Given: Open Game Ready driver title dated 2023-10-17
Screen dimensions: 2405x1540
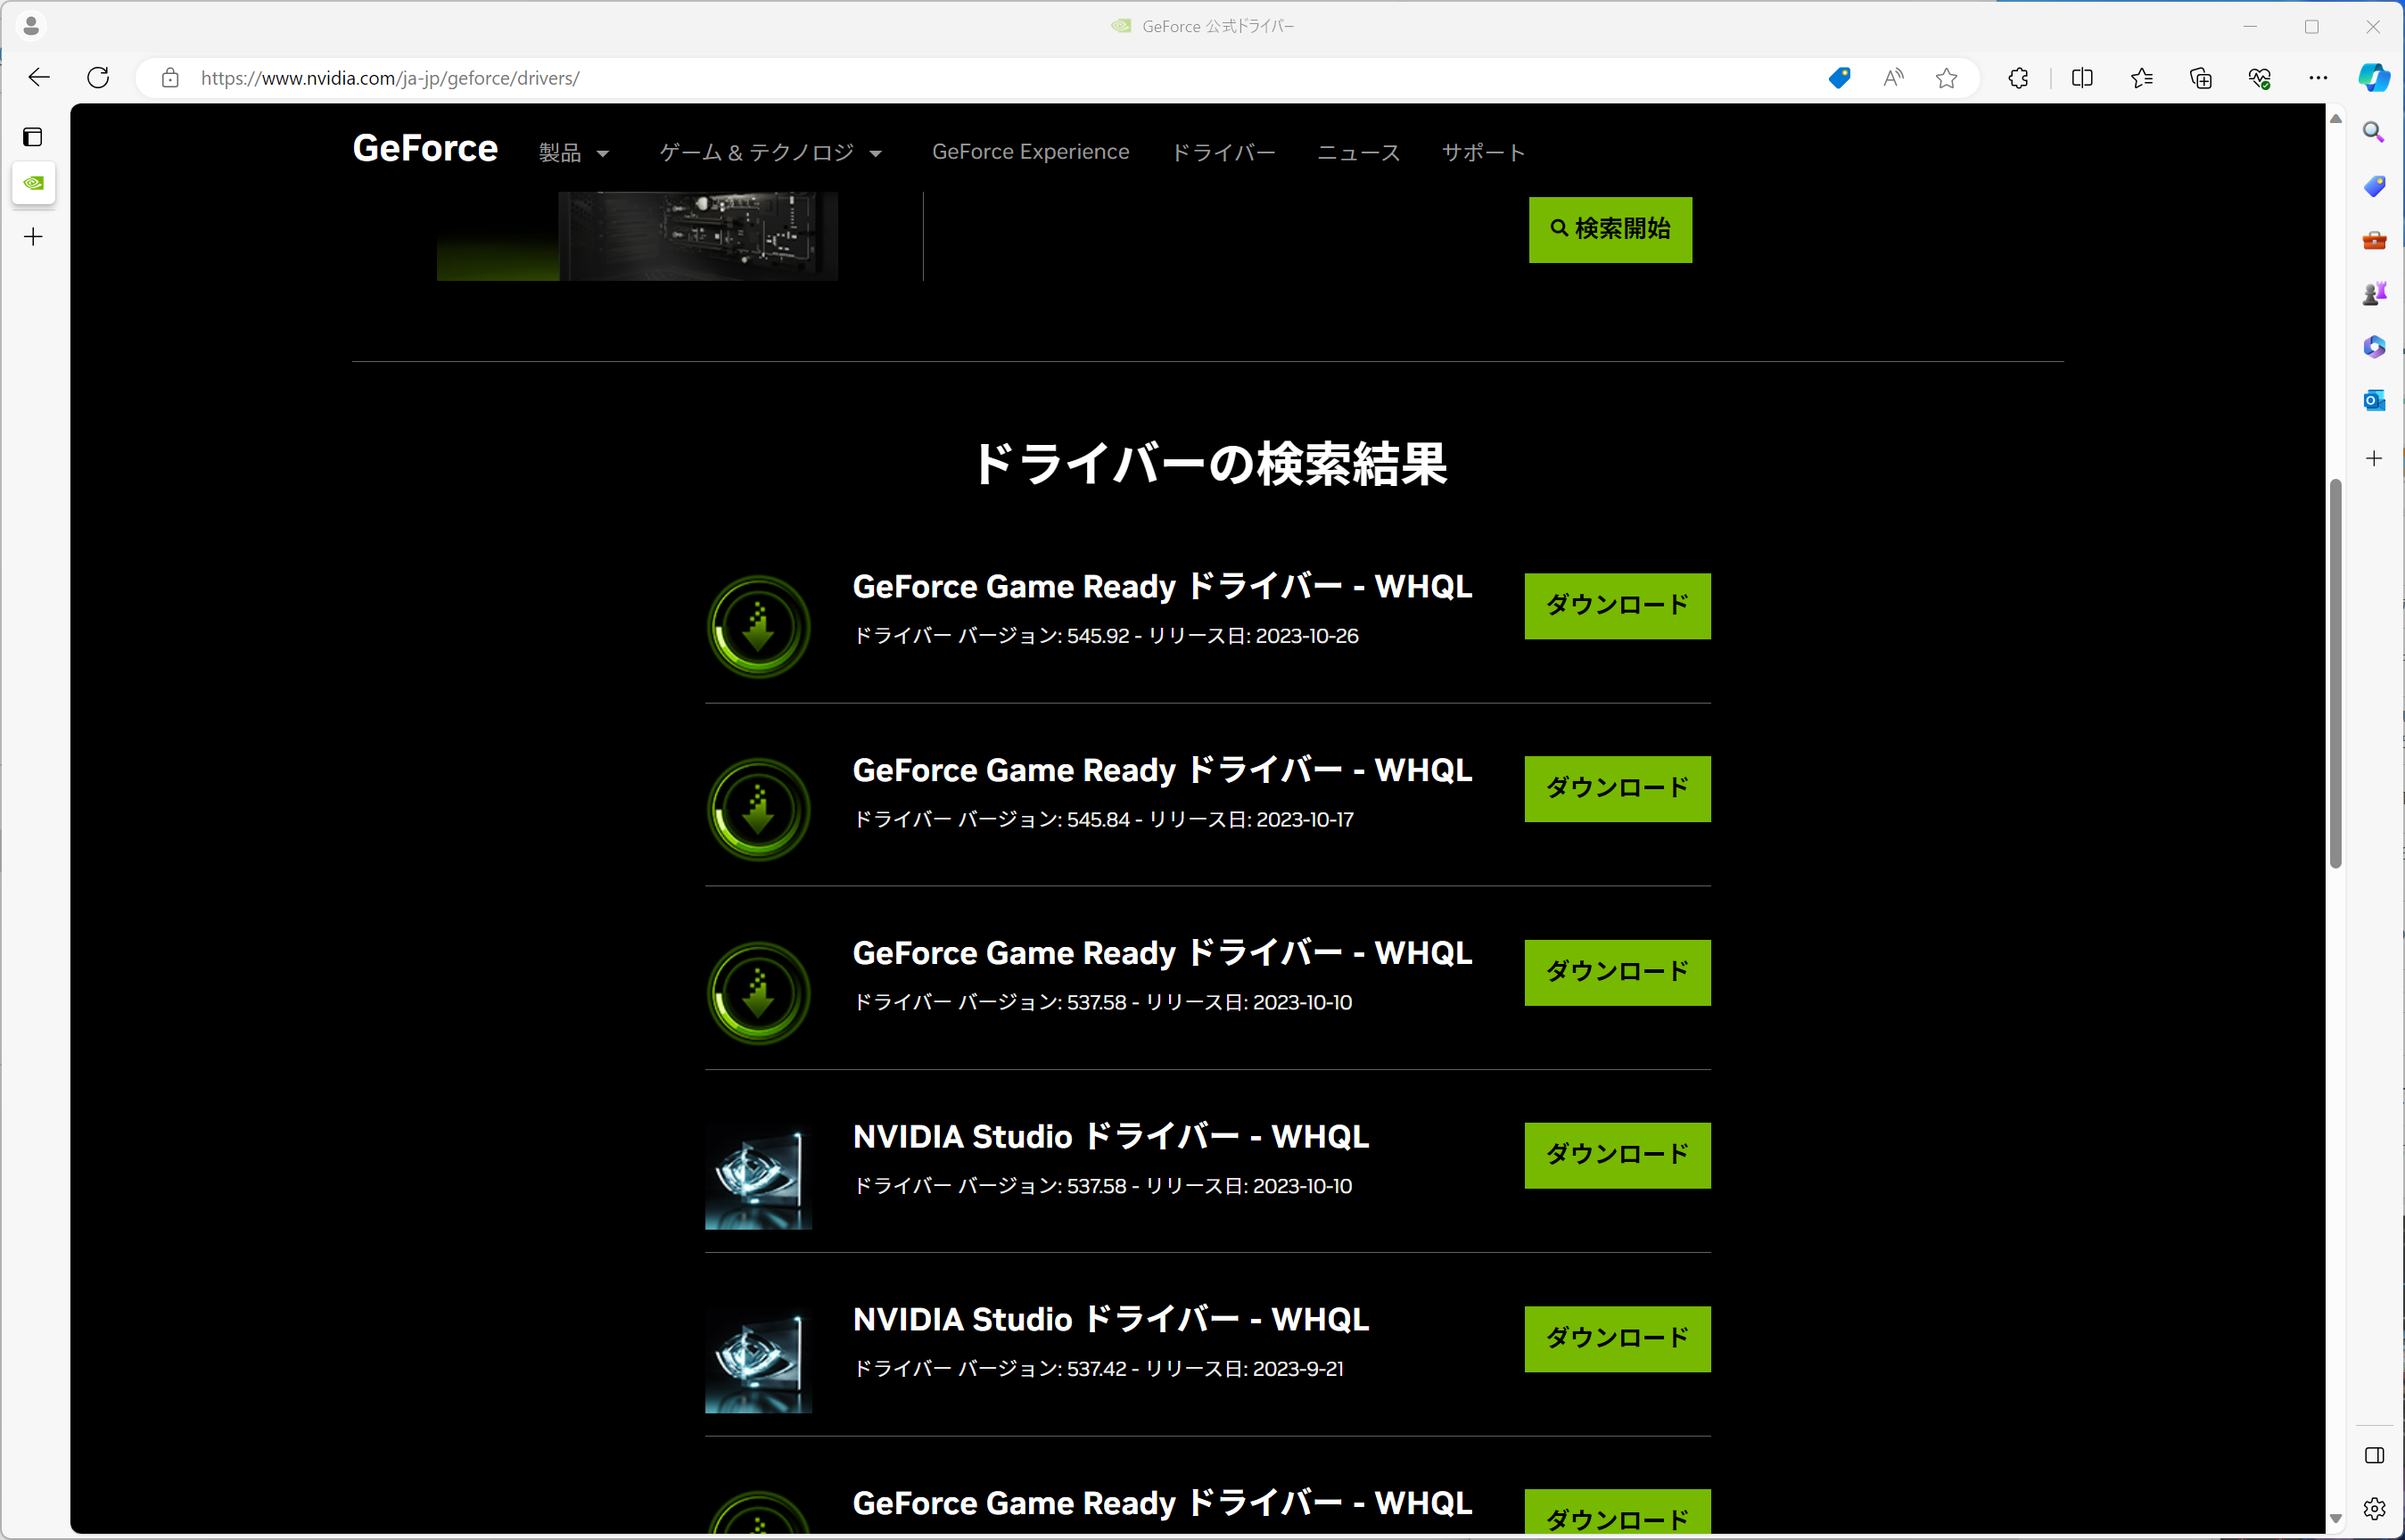Looking at the screenshot, I should point(1162,770).
